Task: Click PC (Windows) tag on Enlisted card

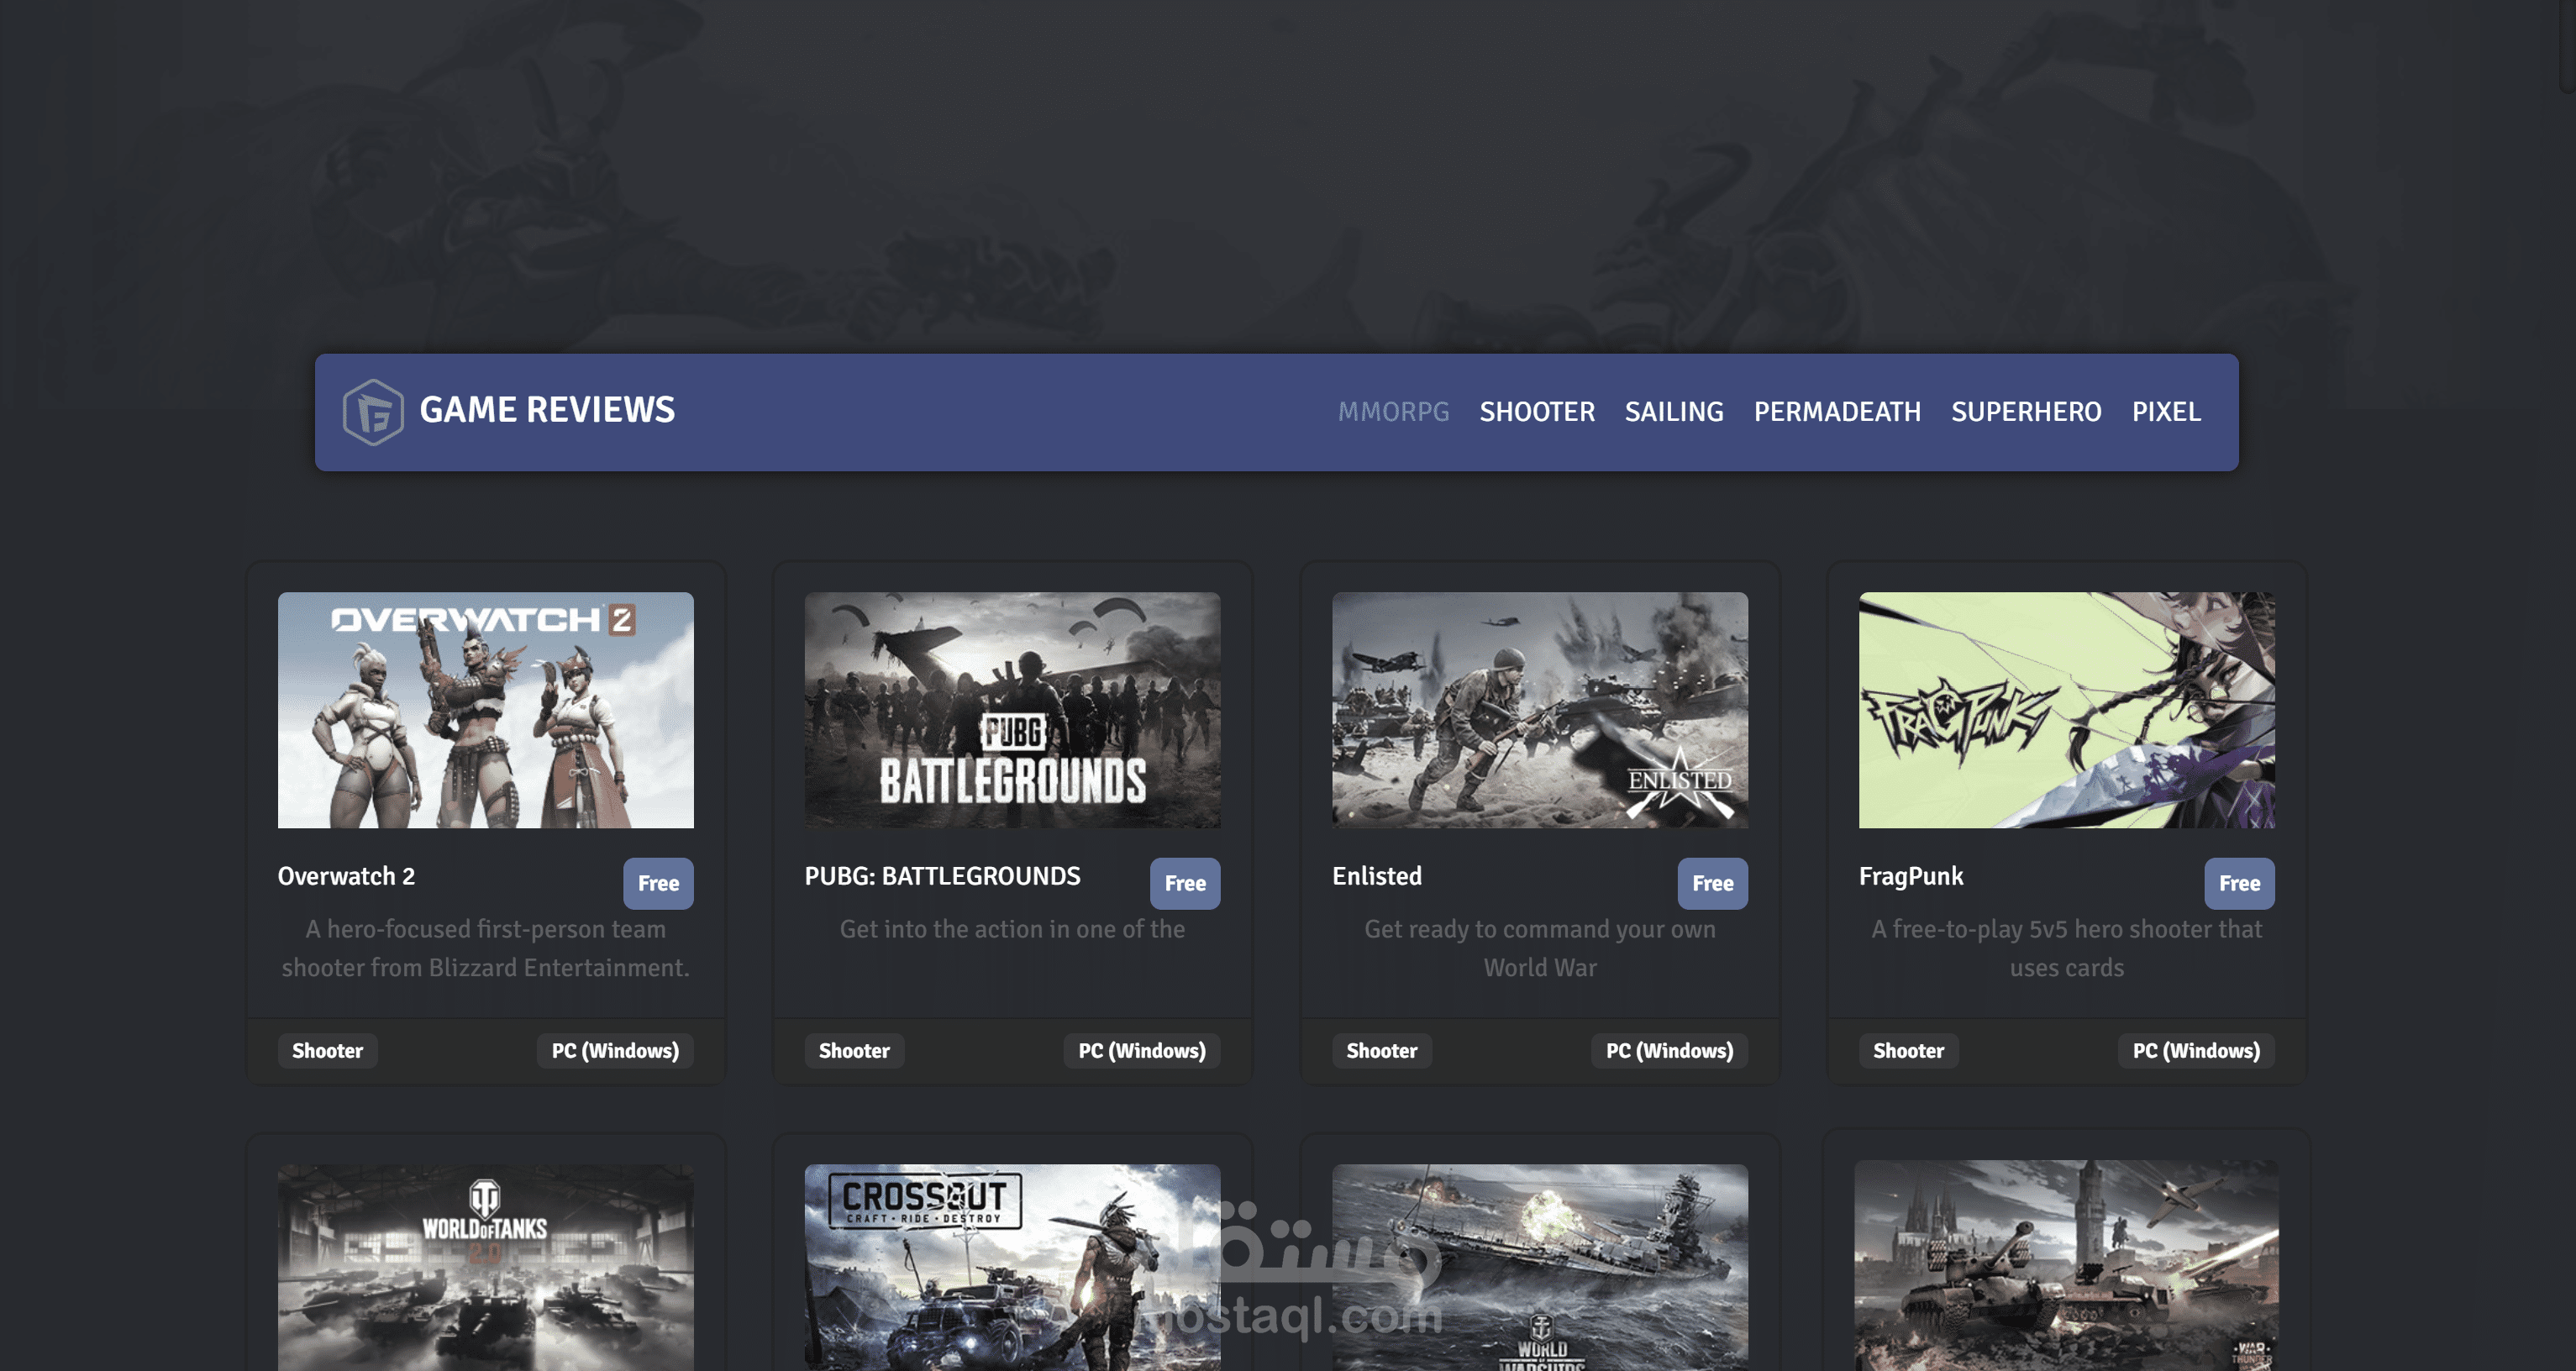Action: (x=1670, y=1050)
